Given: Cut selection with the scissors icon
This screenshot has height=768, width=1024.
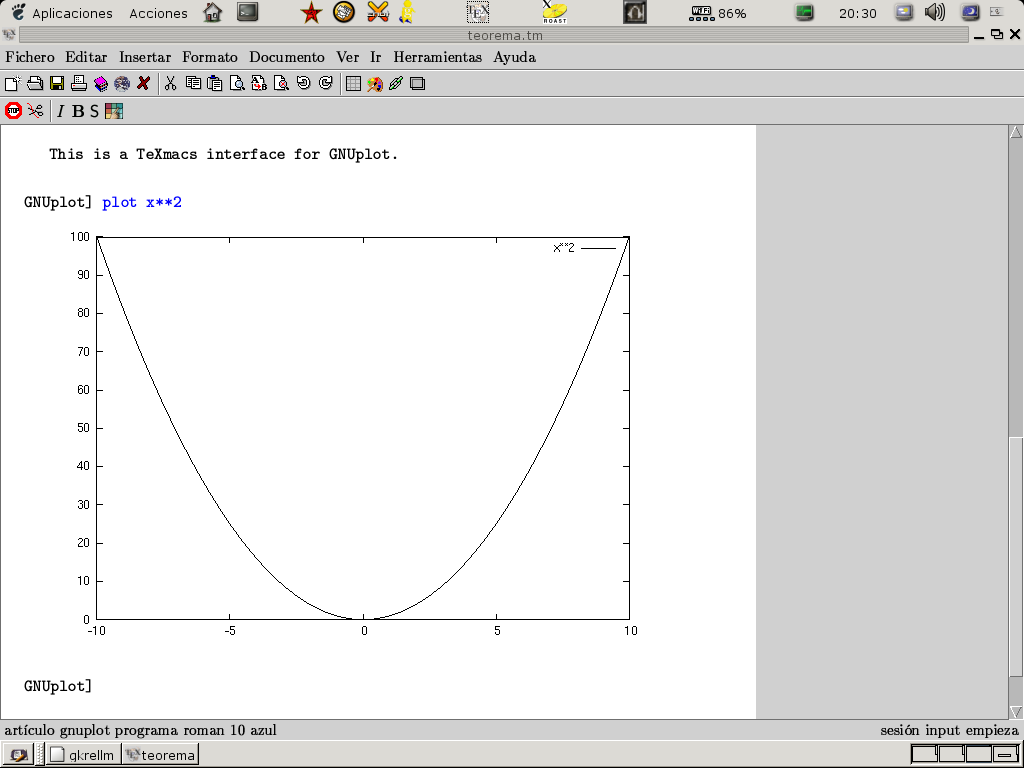Looking at the screenshot, I should (170, 84).
